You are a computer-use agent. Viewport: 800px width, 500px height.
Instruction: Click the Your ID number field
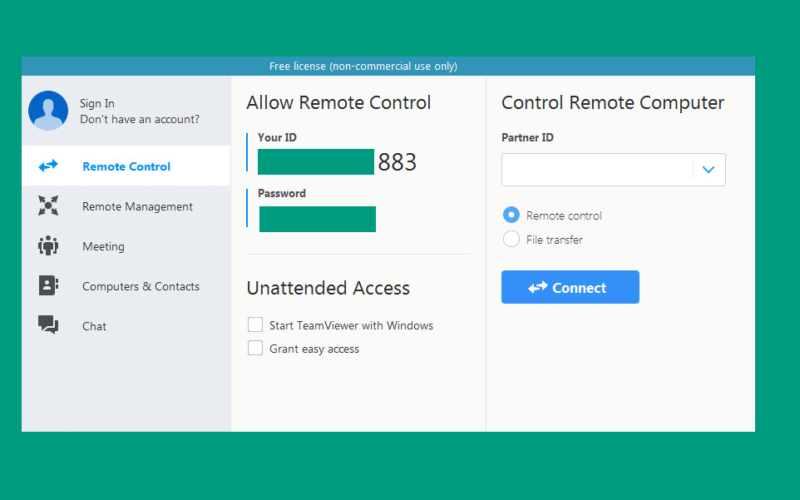(x=337, y=162)
